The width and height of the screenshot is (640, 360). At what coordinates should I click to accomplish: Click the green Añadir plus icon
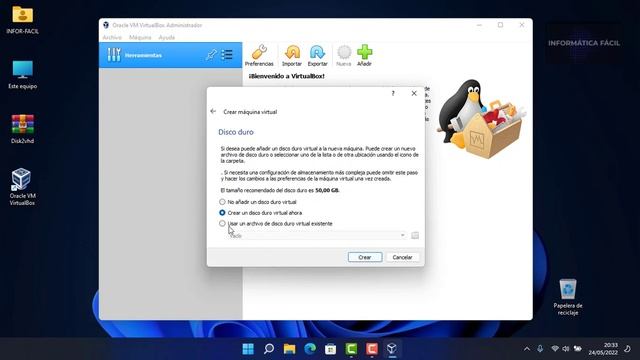[364, 56]
